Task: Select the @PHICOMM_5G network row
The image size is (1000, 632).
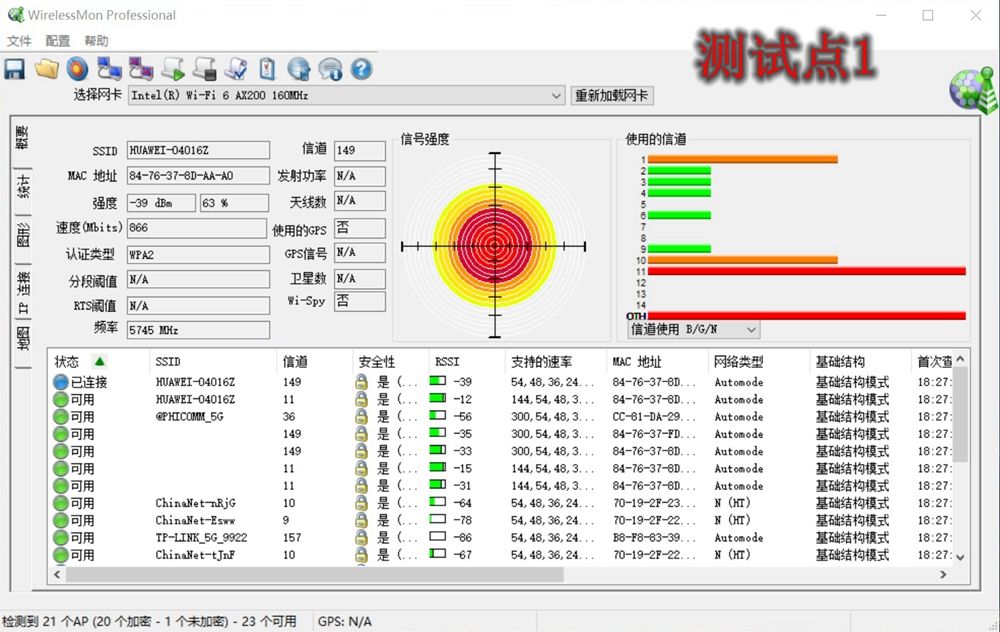Action: (501, 416)
